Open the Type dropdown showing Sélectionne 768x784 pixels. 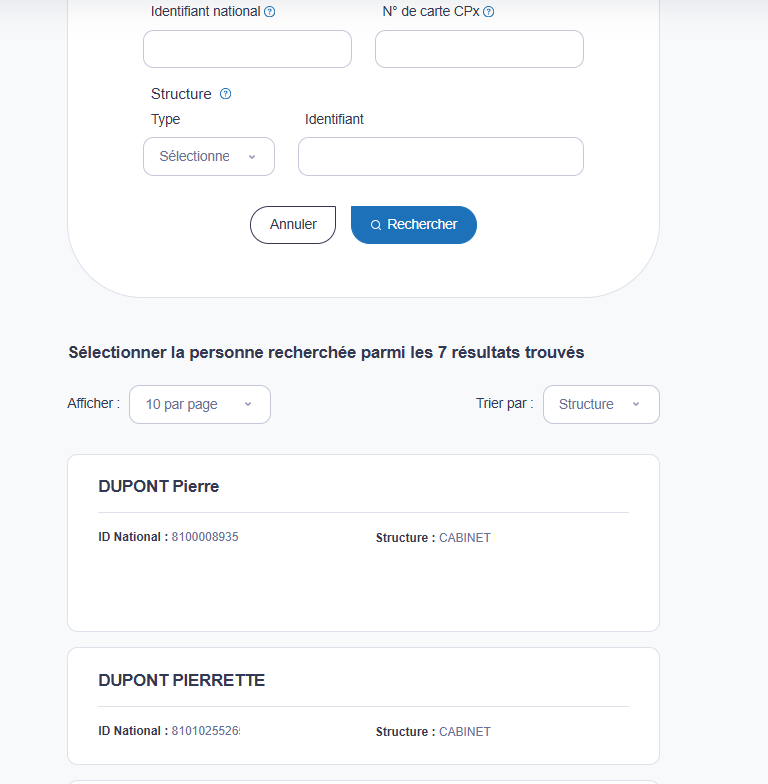click(x=209, y=156)
